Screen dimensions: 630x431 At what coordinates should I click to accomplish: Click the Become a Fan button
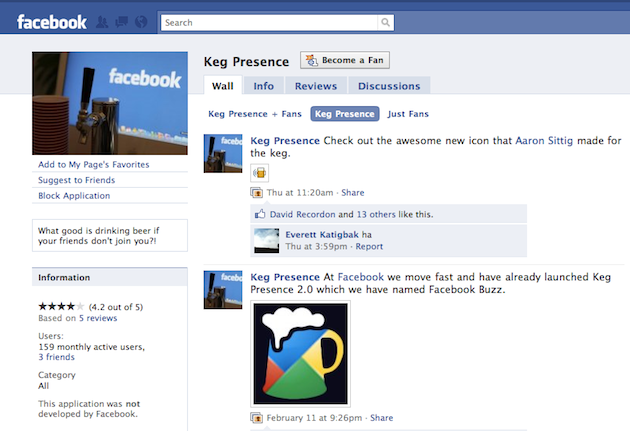tap(345, 60)
